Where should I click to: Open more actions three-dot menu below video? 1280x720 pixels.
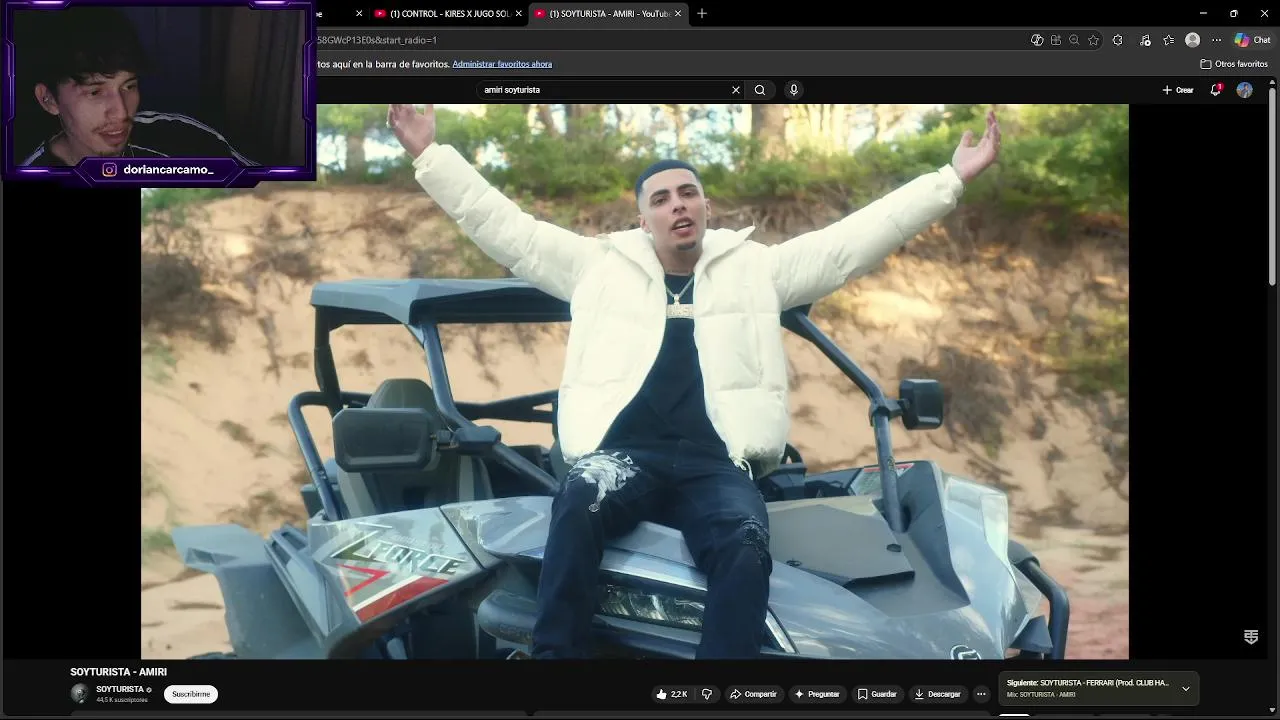[981, 694]
